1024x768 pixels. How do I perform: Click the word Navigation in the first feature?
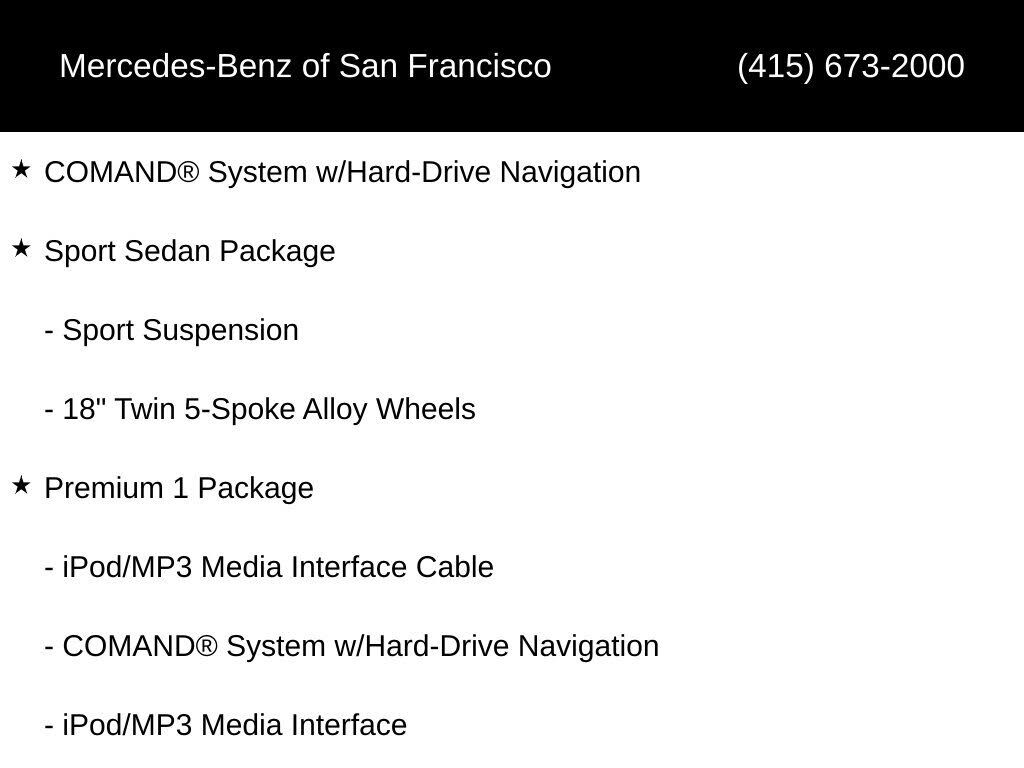point(570,172)
